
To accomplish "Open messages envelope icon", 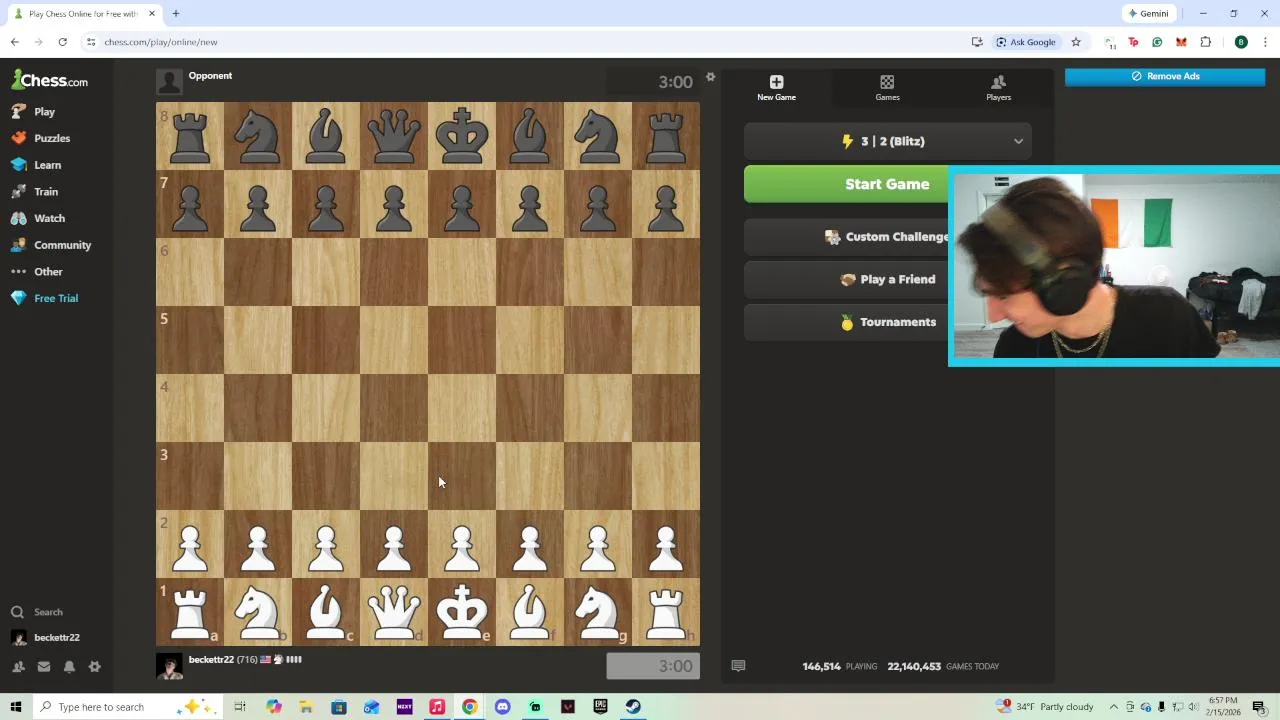I will point(44,667).
